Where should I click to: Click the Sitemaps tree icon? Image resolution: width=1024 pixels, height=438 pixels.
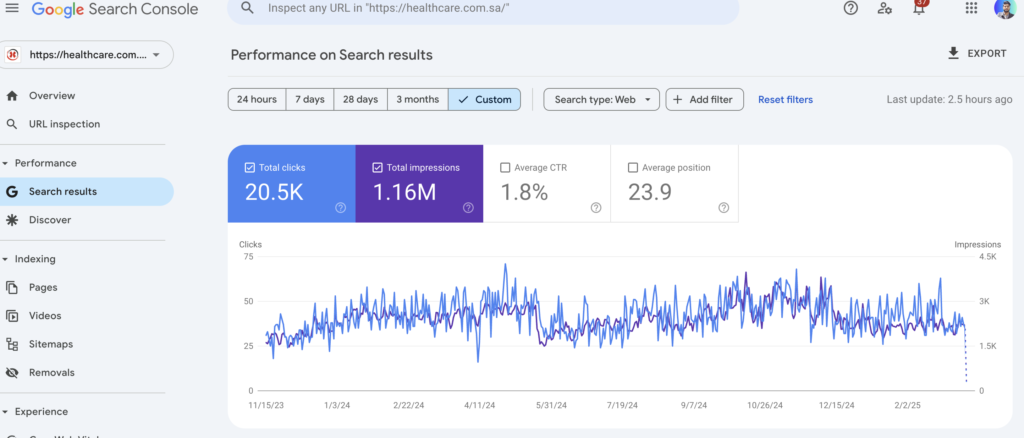click(x=11, y=344)
